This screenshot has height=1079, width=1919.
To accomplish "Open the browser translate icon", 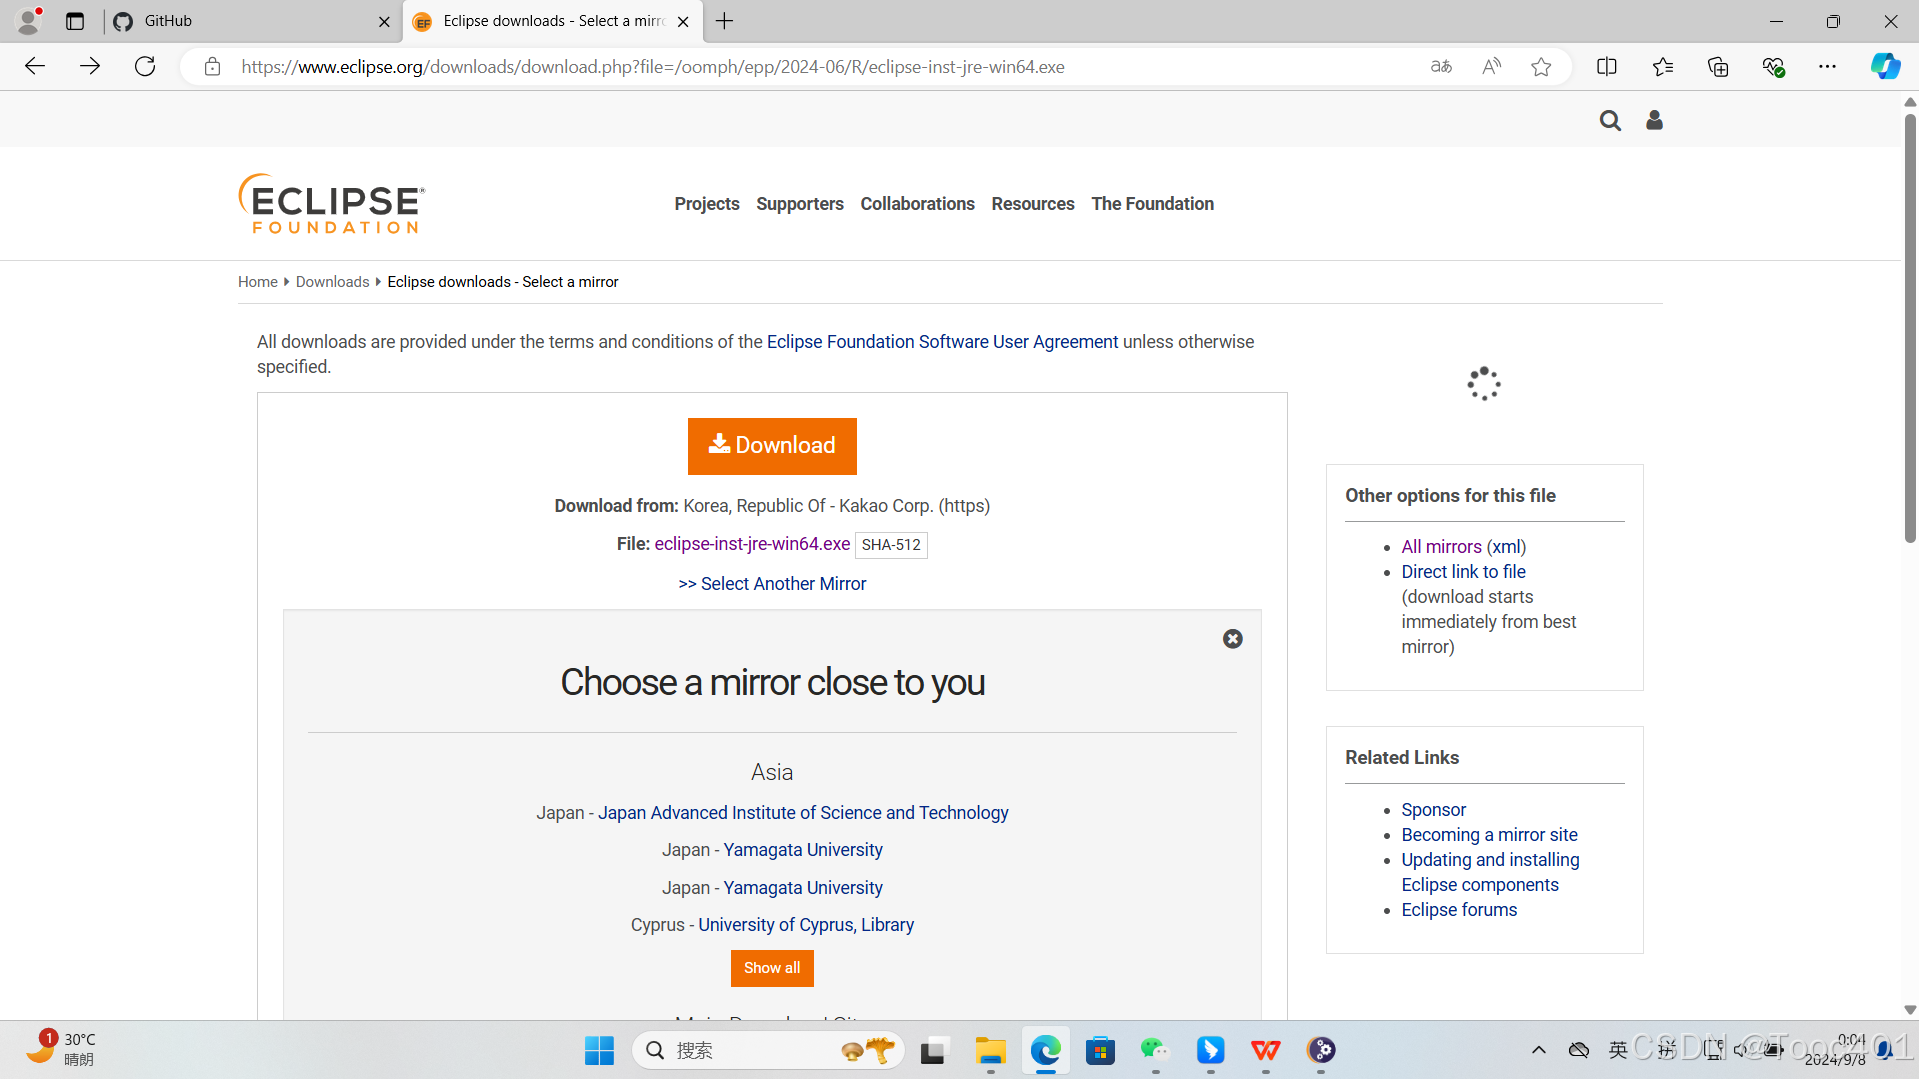I will (1441, 67).
